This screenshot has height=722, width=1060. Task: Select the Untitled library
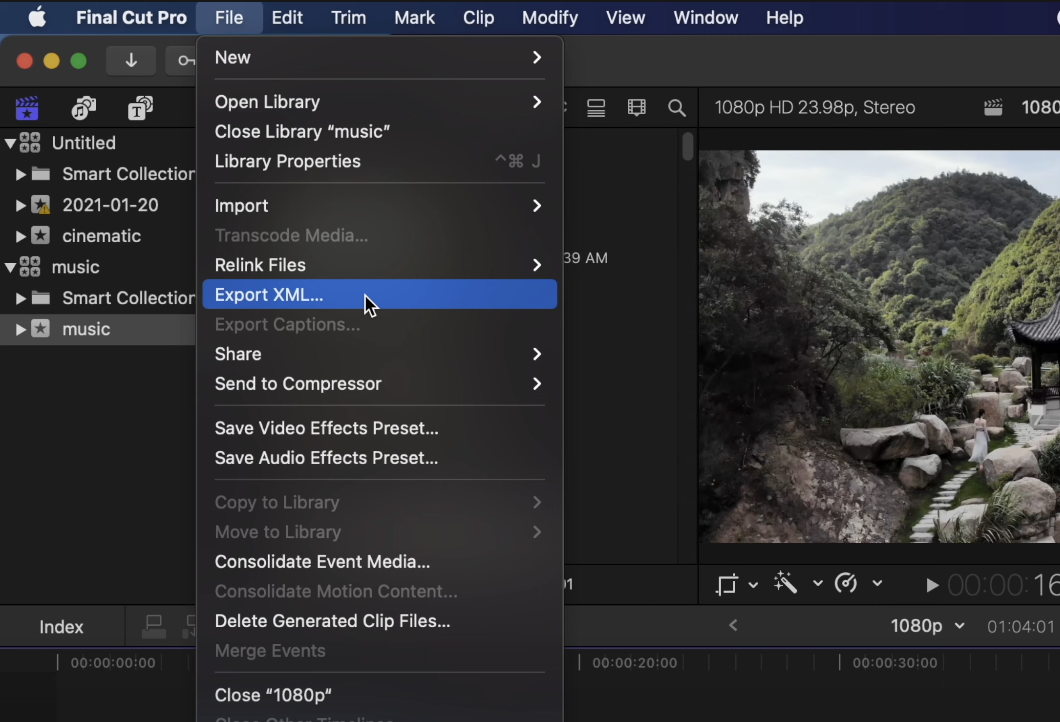tap(84, 143)
